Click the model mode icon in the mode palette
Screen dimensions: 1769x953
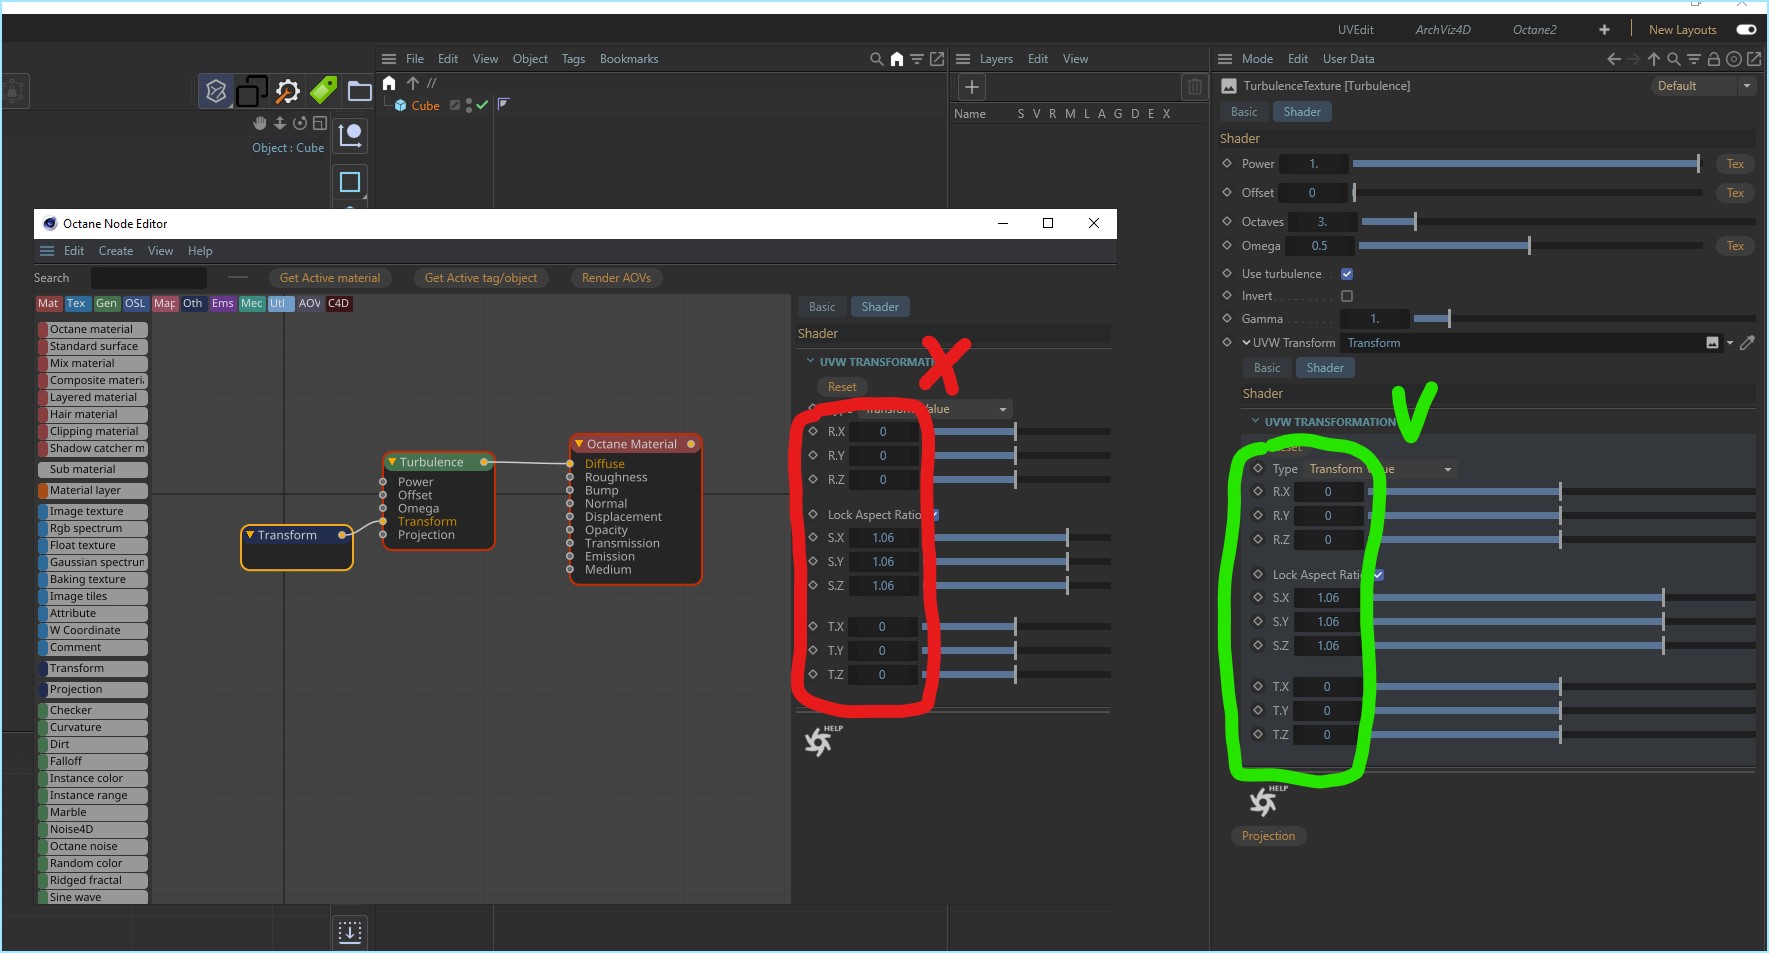click(215, 92)
